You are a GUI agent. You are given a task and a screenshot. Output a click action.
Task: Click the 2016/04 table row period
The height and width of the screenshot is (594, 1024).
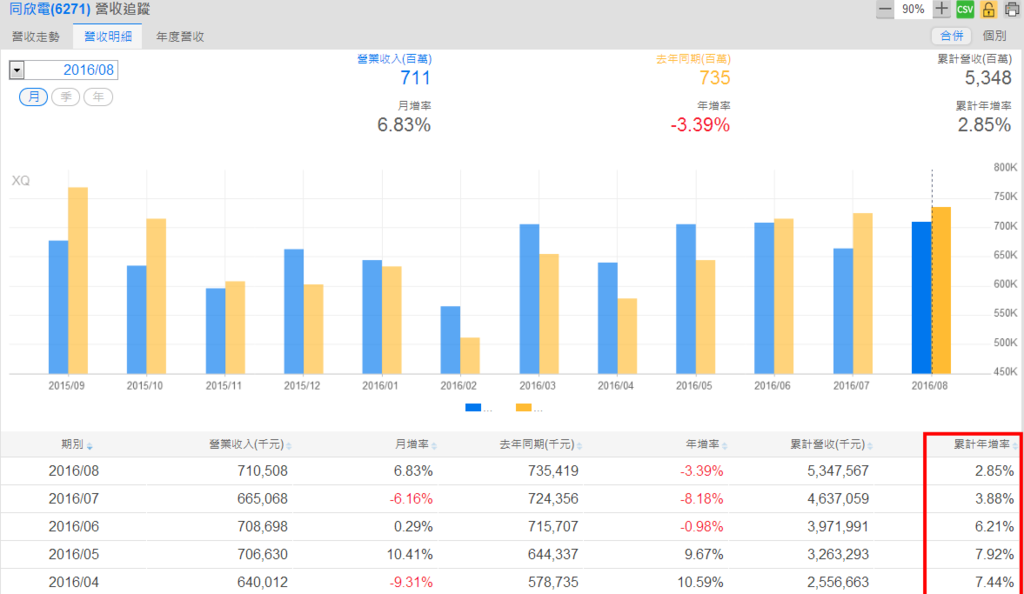[x=74, y=582]
